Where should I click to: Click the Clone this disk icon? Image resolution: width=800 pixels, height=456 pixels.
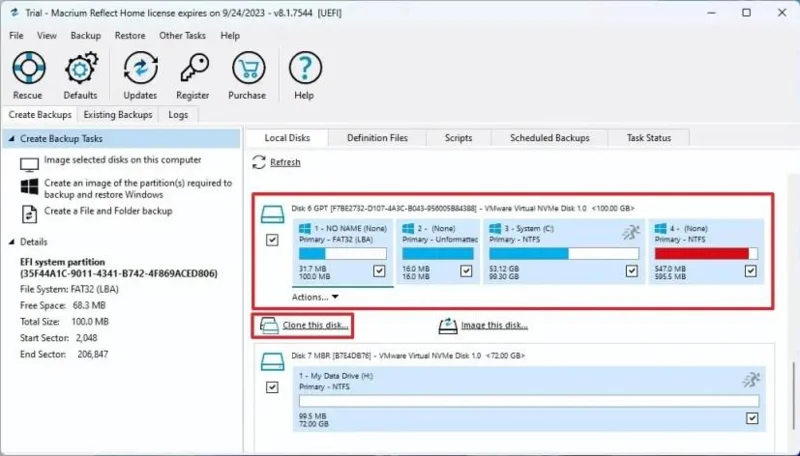(x=269, y=325)
